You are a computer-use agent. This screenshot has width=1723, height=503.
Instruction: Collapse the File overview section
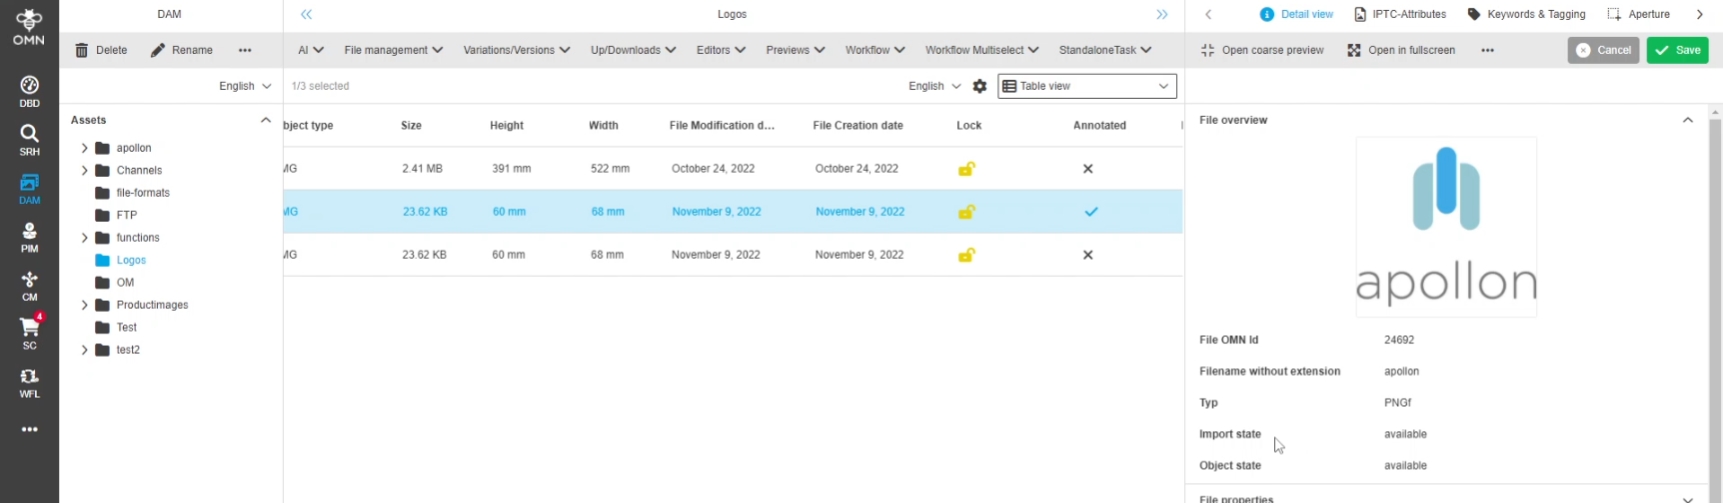point(1687,120)
